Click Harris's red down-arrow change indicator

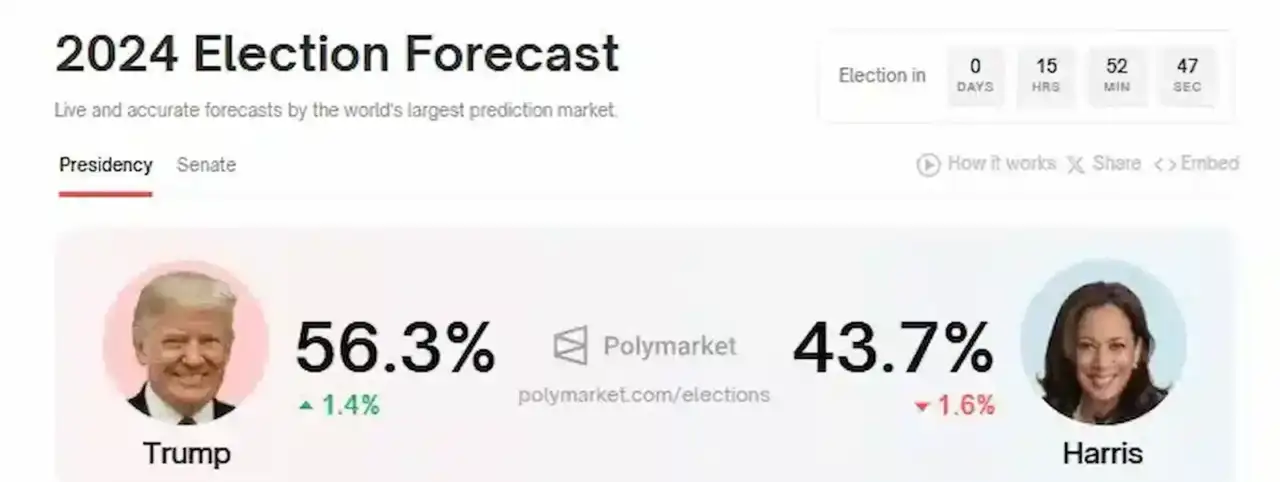[922, 406]
